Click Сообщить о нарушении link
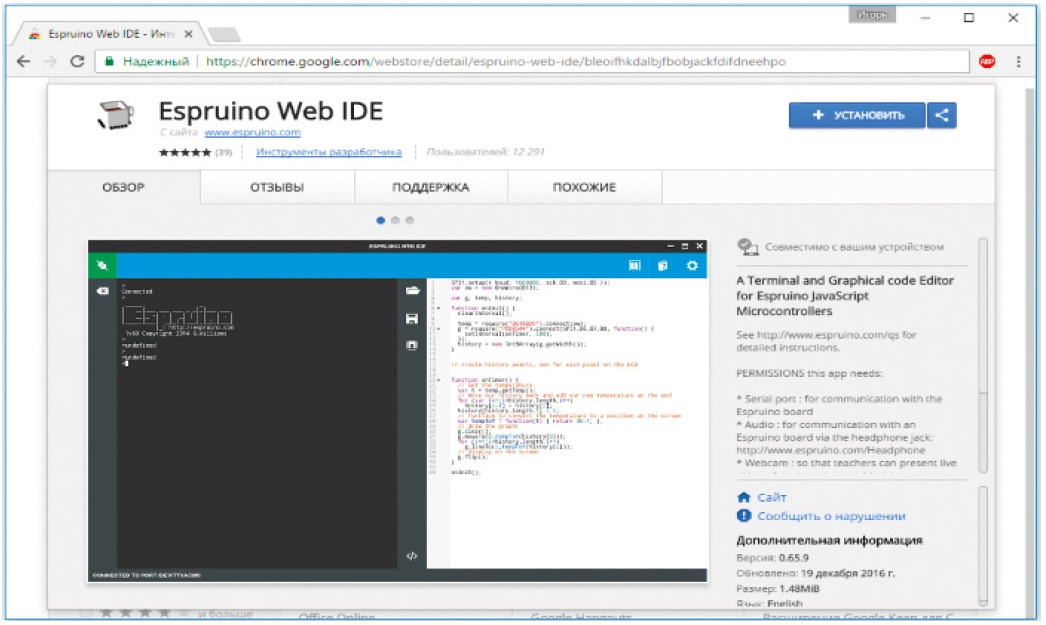 pos(831,516)
